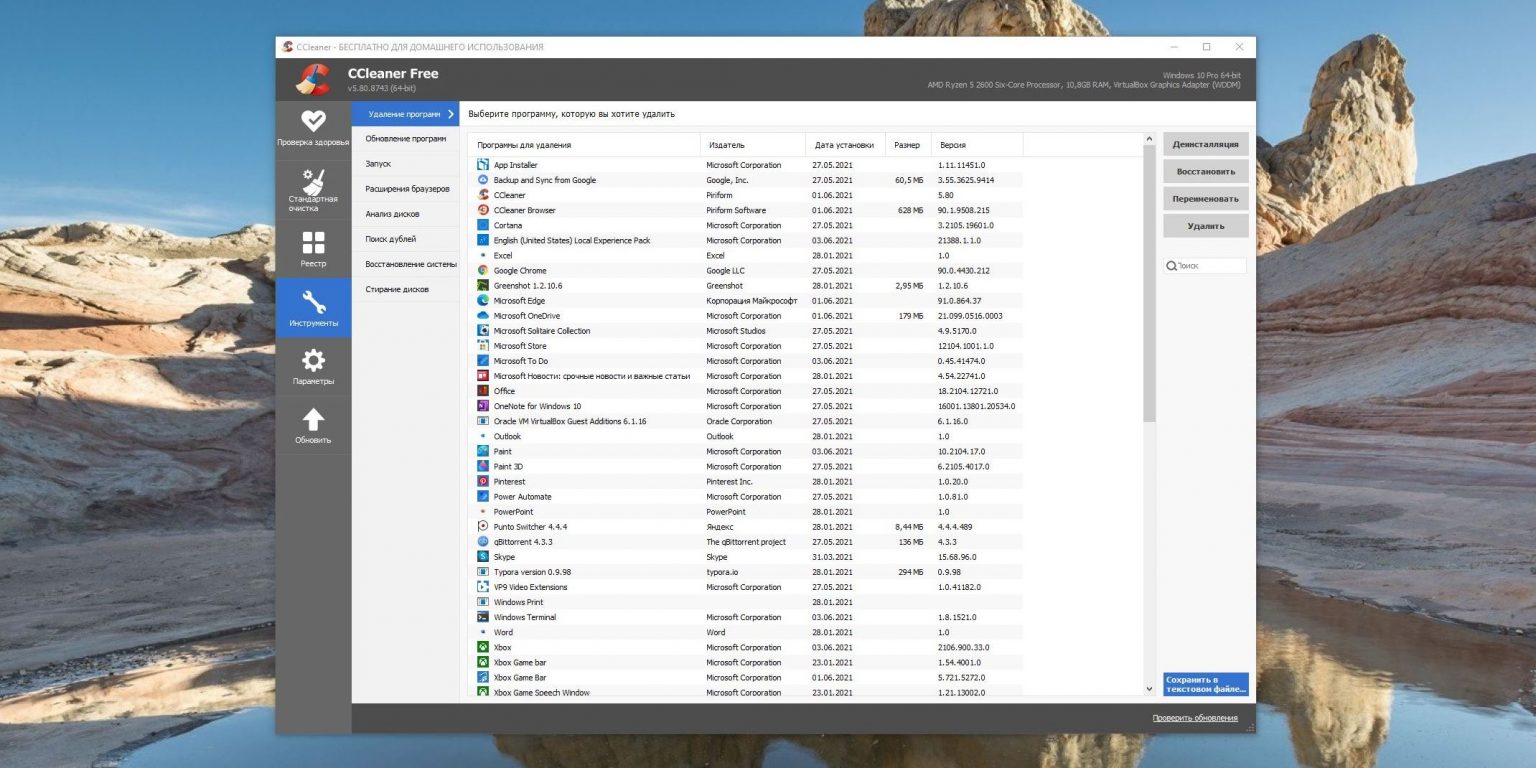Viewport: 1536px width, 768px height.
Task: Select the Microsoft Новости row
Action: click(x=746, y=376)
